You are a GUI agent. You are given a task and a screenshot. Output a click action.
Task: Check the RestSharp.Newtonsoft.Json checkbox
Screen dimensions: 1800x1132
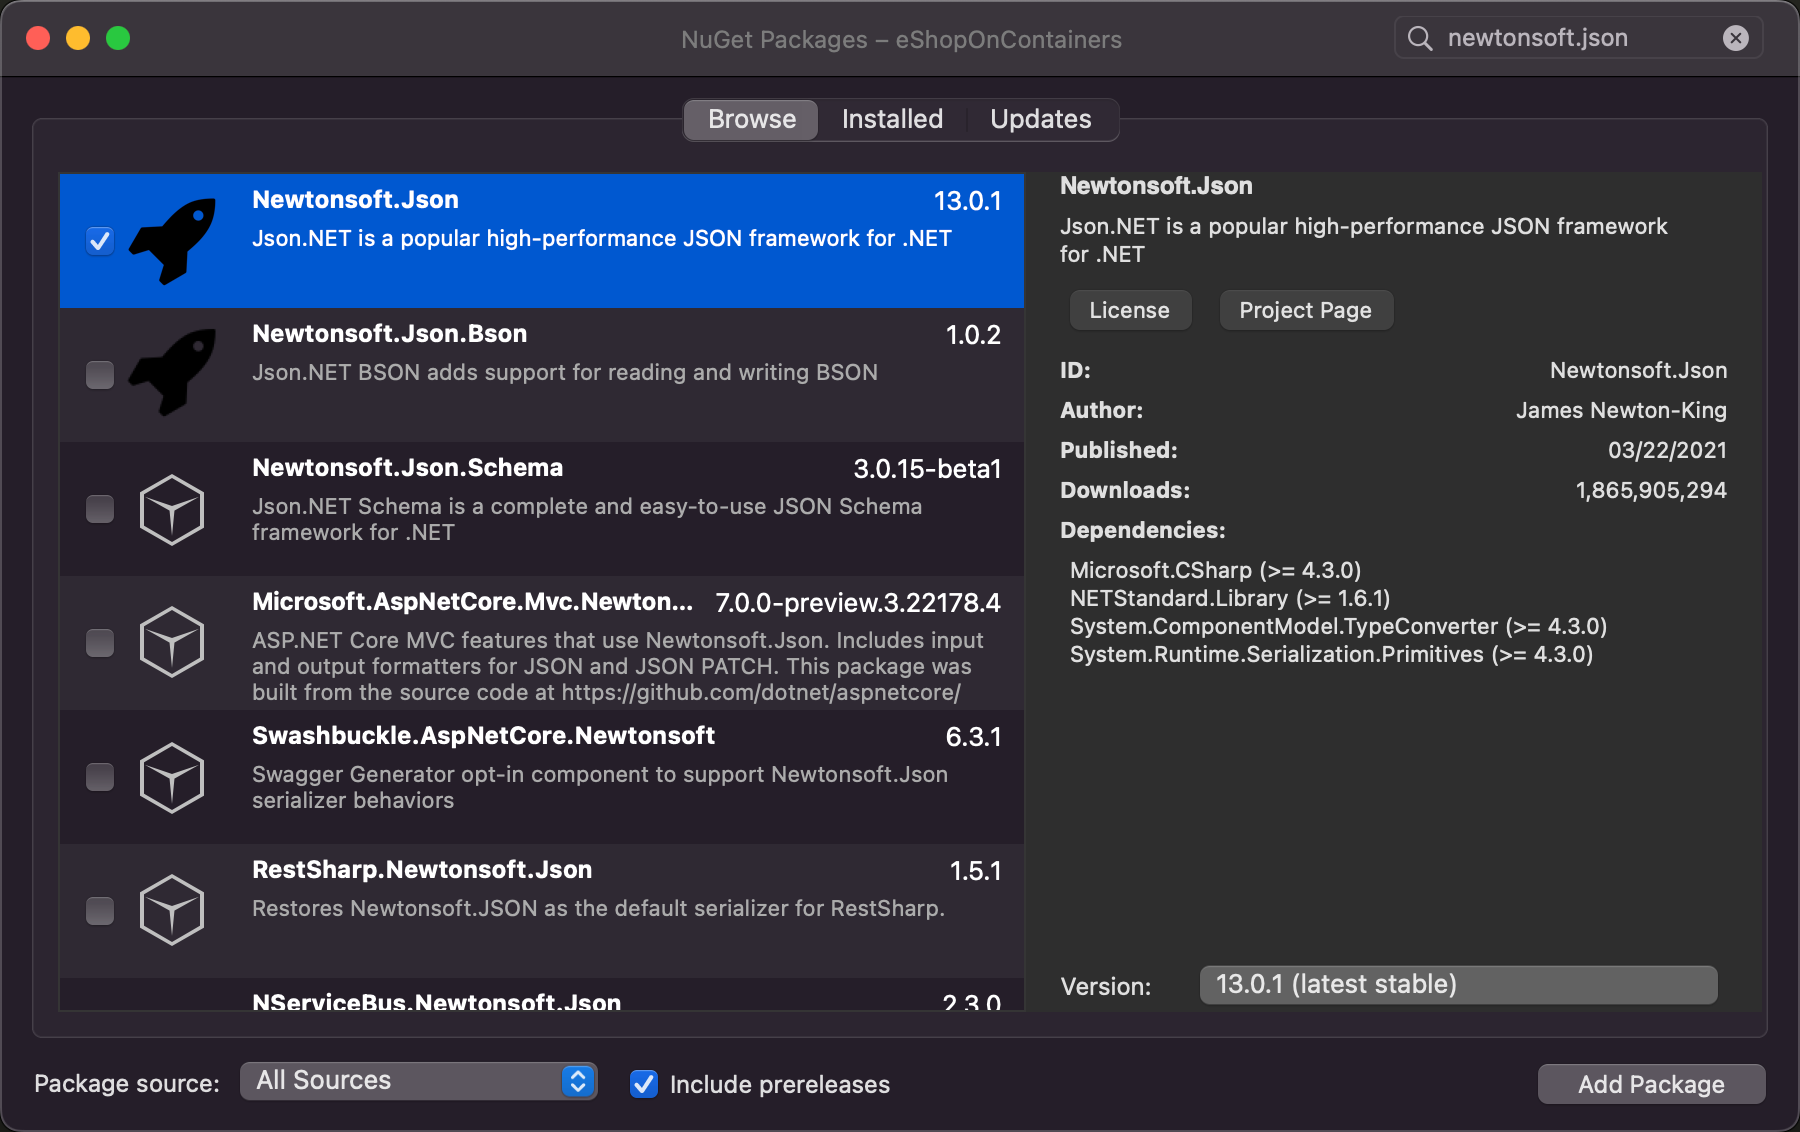[100, 911]
